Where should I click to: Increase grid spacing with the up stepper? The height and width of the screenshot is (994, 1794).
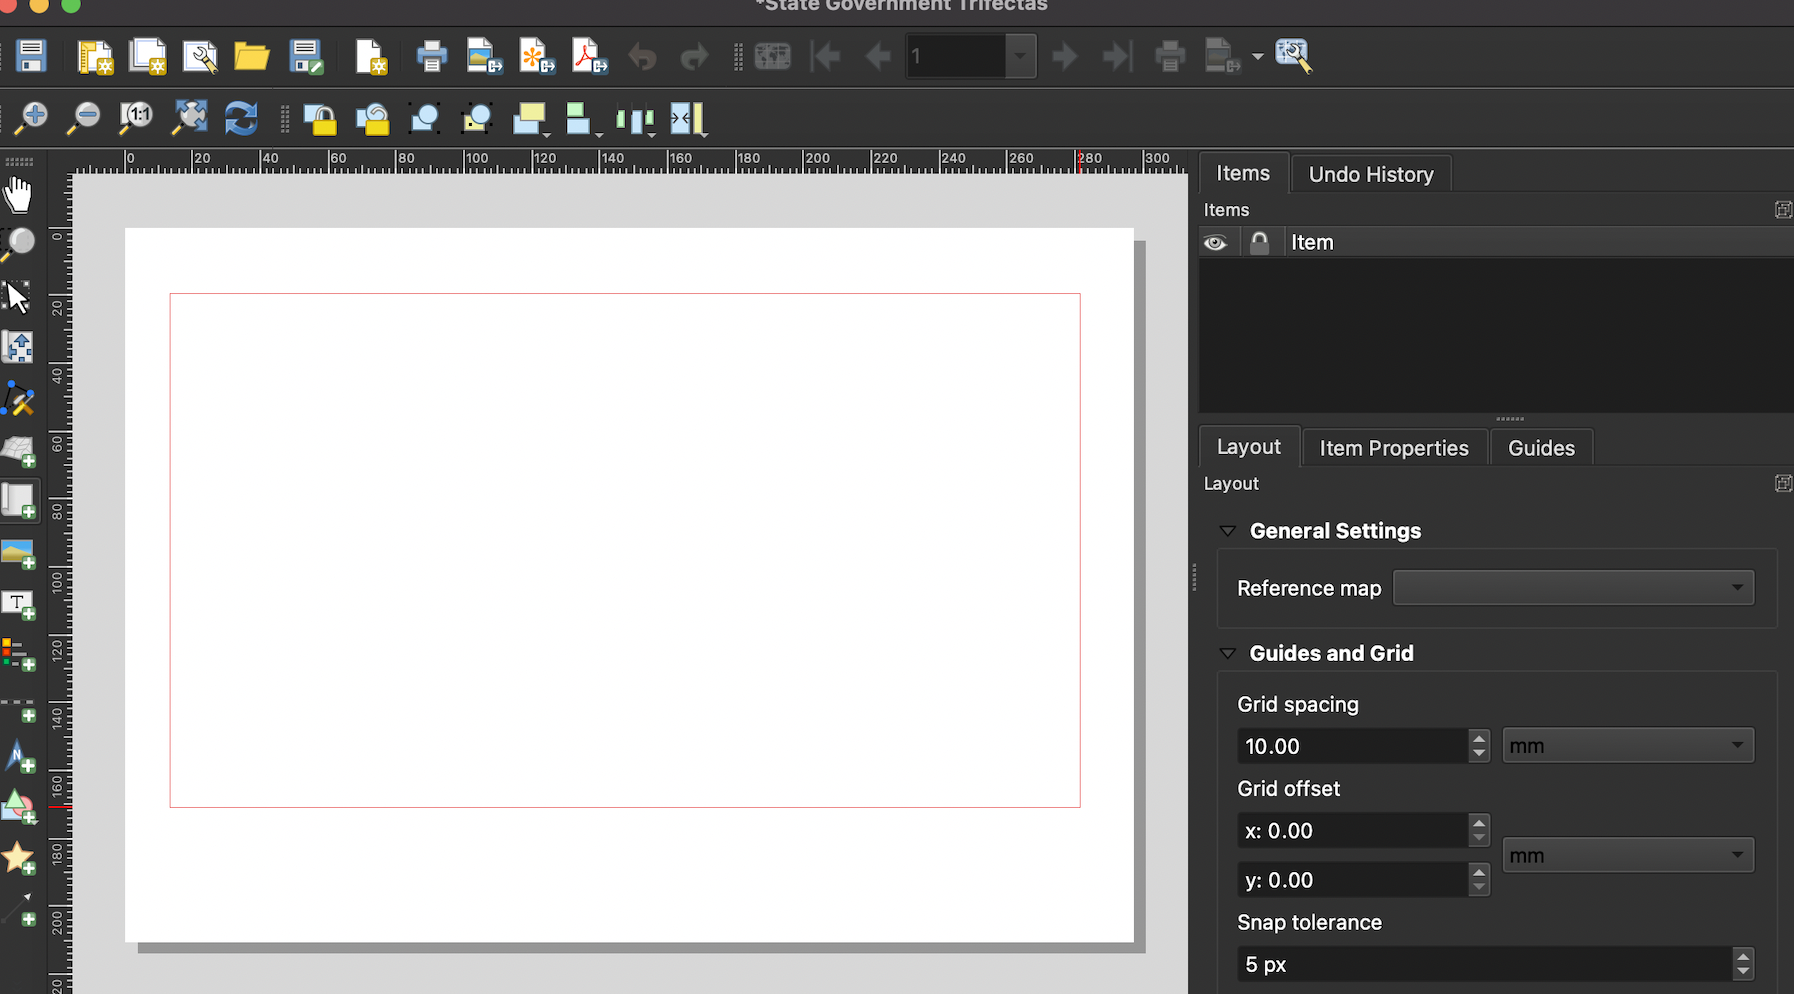(x=1478, y=738)
